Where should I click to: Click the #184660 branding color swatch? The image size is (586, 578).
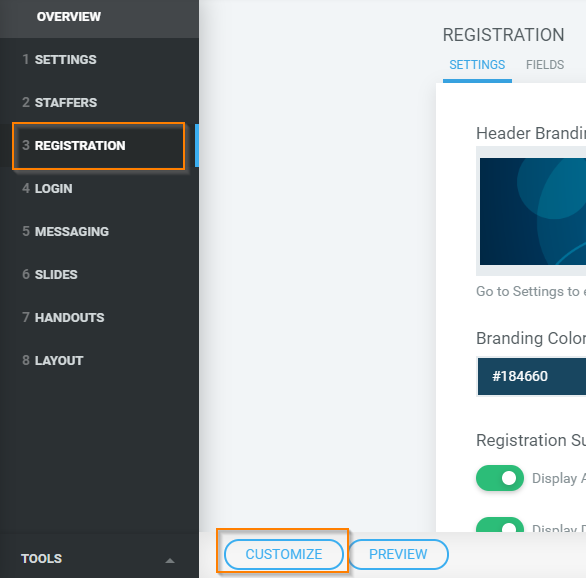[x=532, y=376]
